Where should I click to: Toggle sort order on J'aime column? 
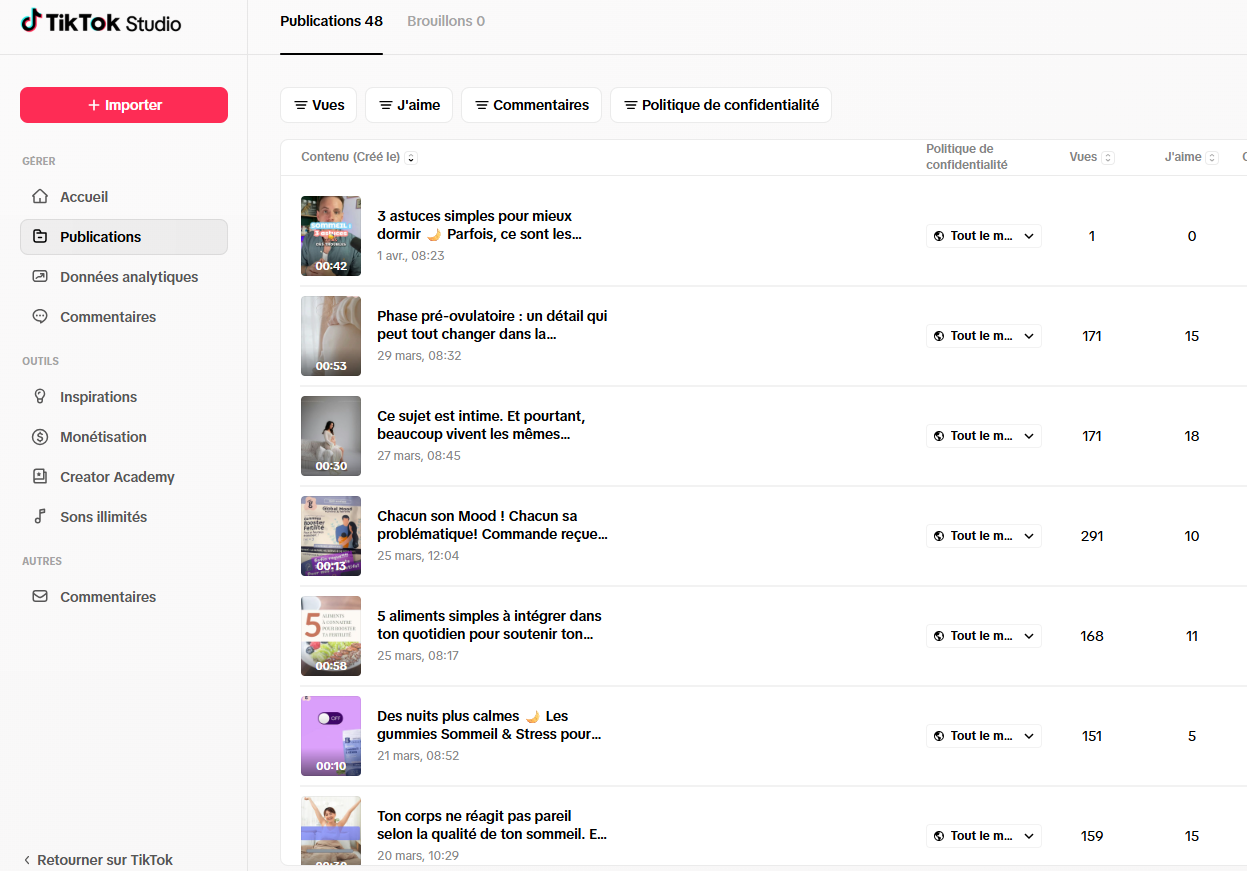[x=1212, y=158]
